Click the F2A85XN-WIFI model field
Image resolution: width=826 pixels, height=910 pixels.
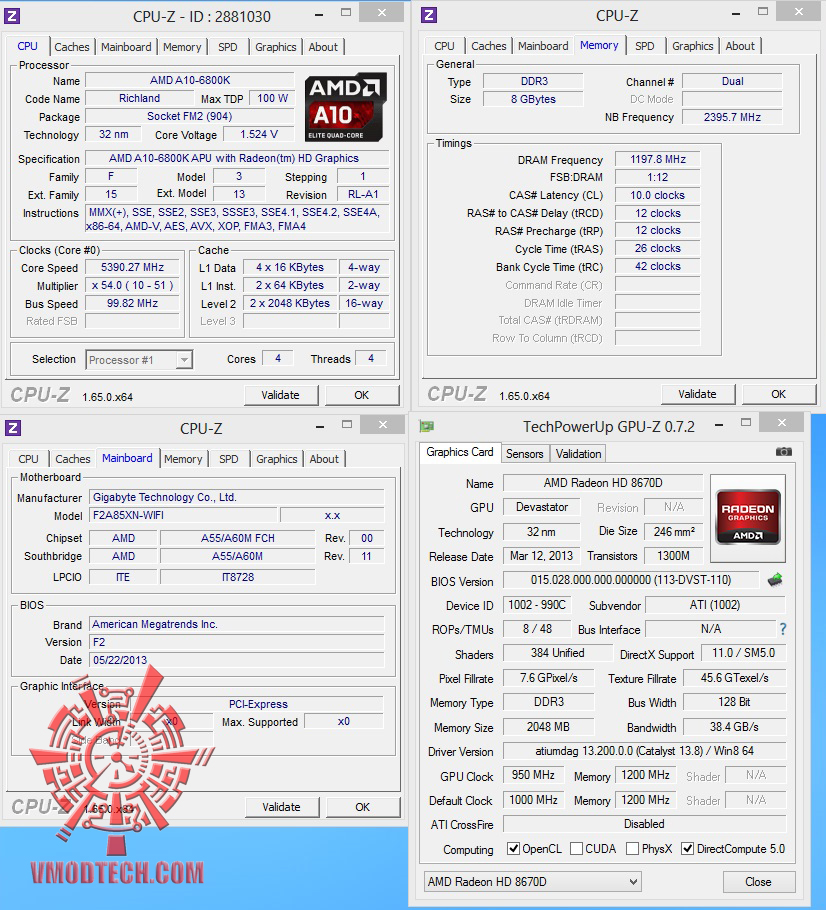pyautogui.click(x=184, y=515)
